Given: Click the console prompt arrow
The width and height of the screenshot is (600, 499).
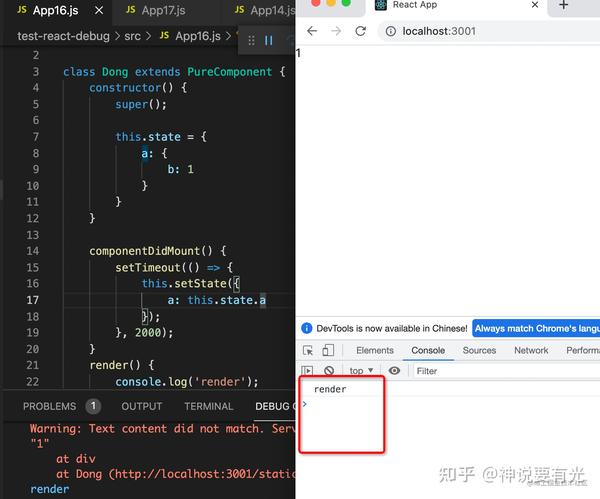Looking at the screenshot, I should pyautogui.click(x=305, y=404).
